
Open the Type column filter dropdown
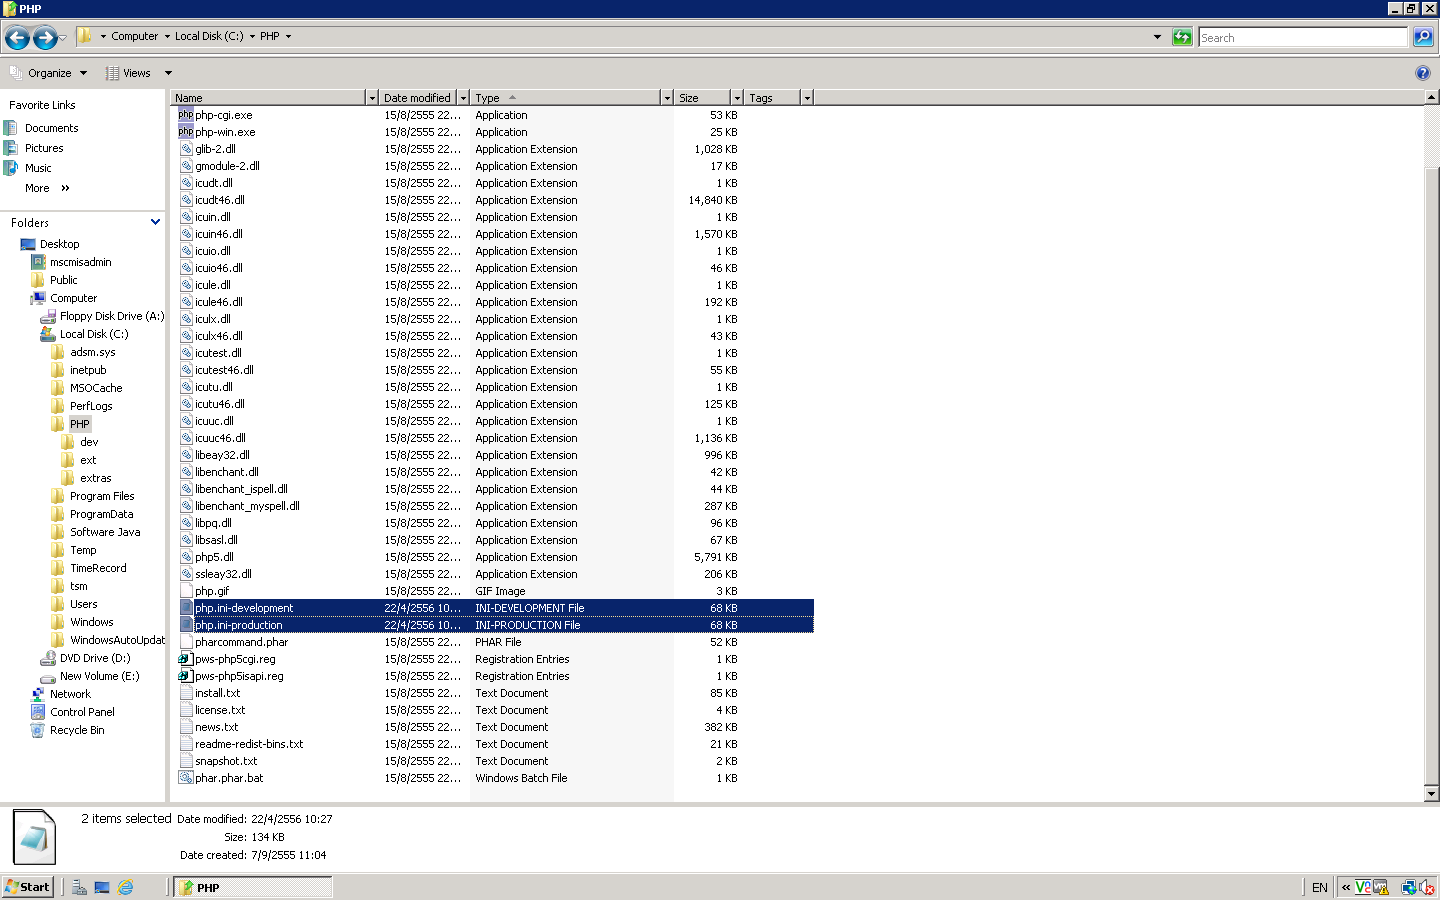pos(667,98)
